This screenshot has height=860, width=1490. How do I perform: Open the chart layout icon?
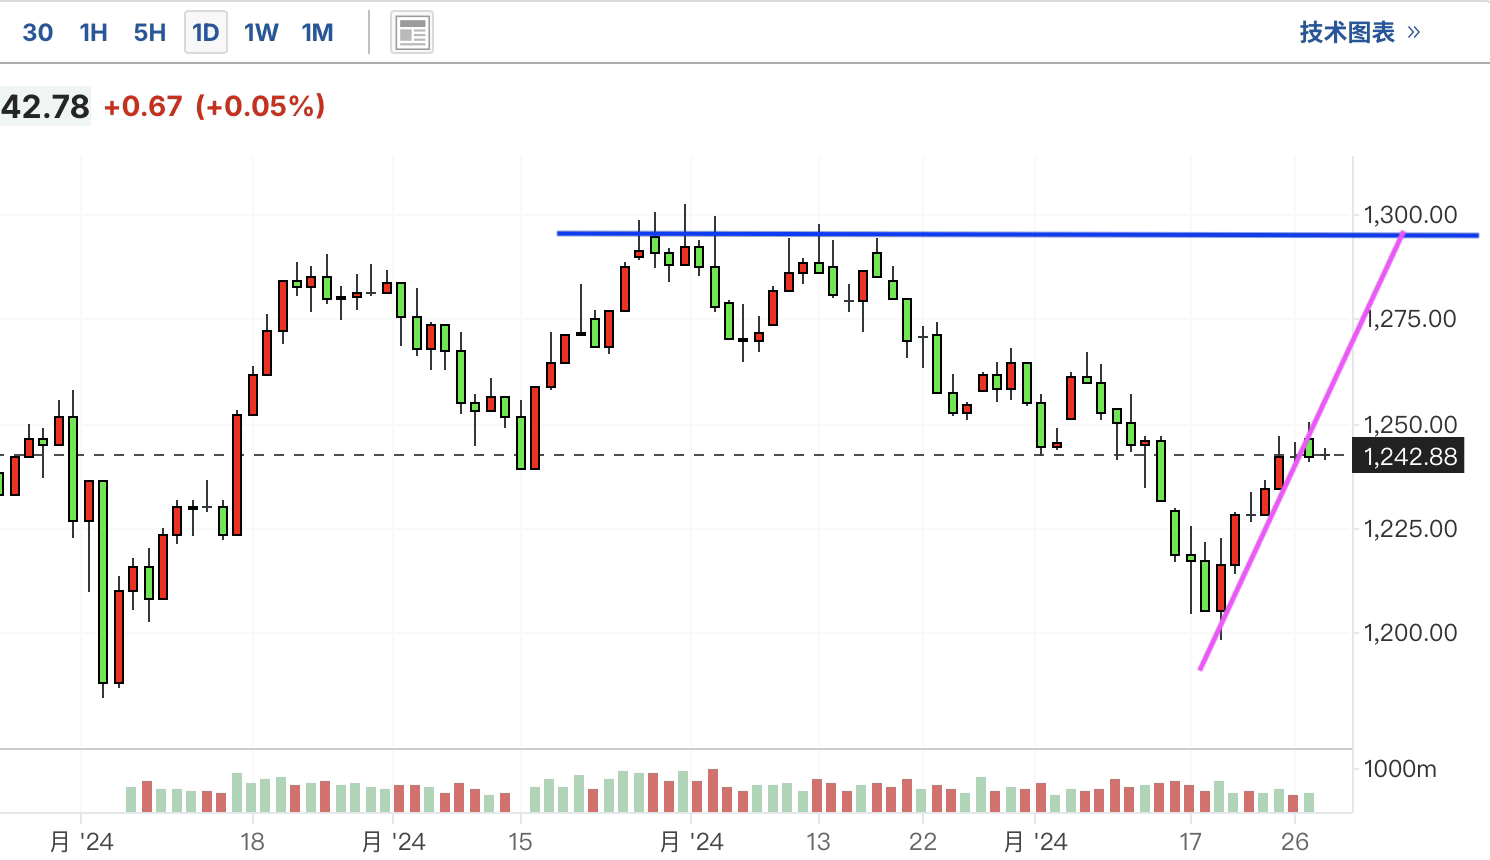click(412, 33)
